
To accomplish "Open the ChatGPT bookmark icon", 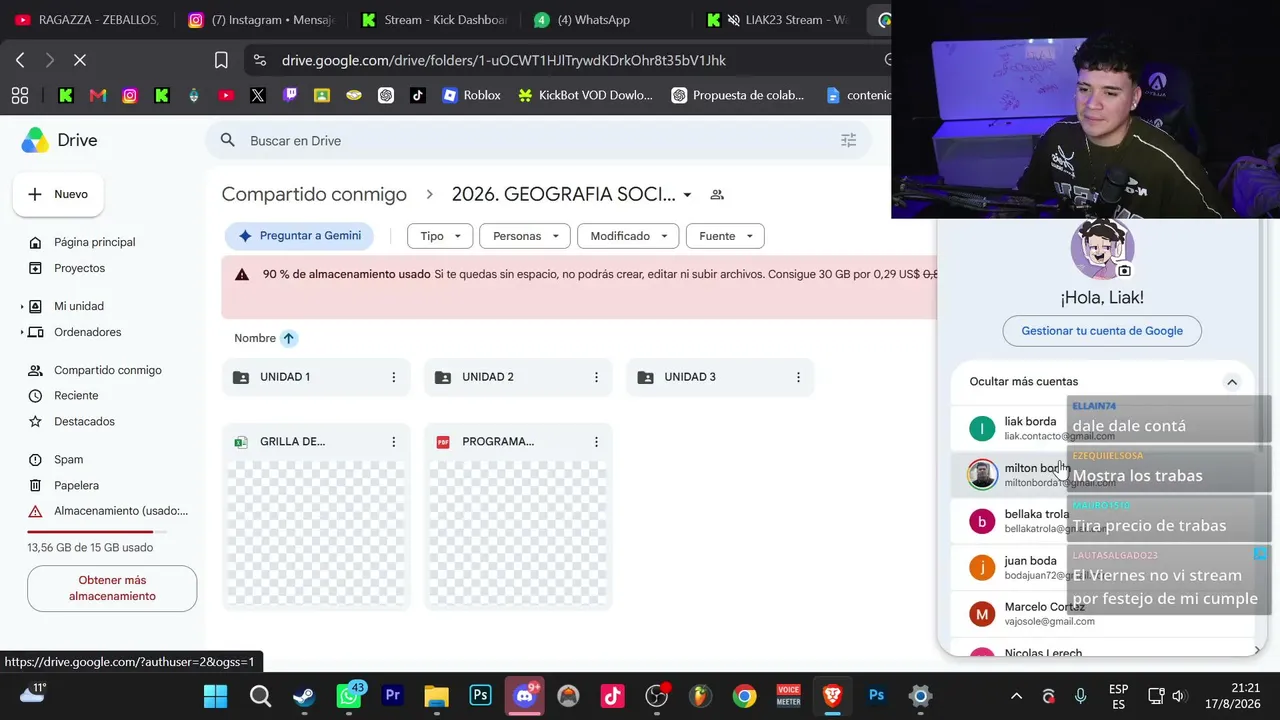I will 386,95.
